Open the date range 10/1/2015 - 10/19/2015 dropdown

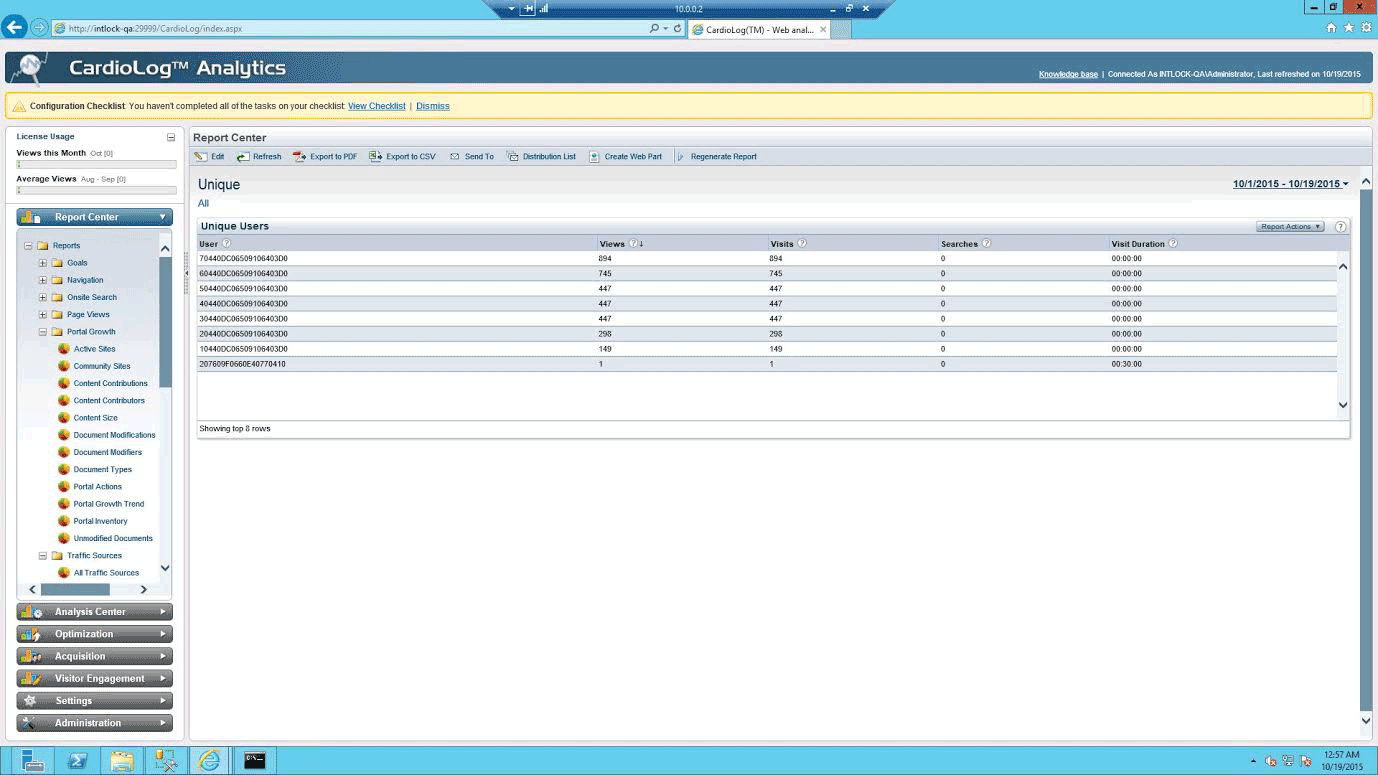[1290, 184]
